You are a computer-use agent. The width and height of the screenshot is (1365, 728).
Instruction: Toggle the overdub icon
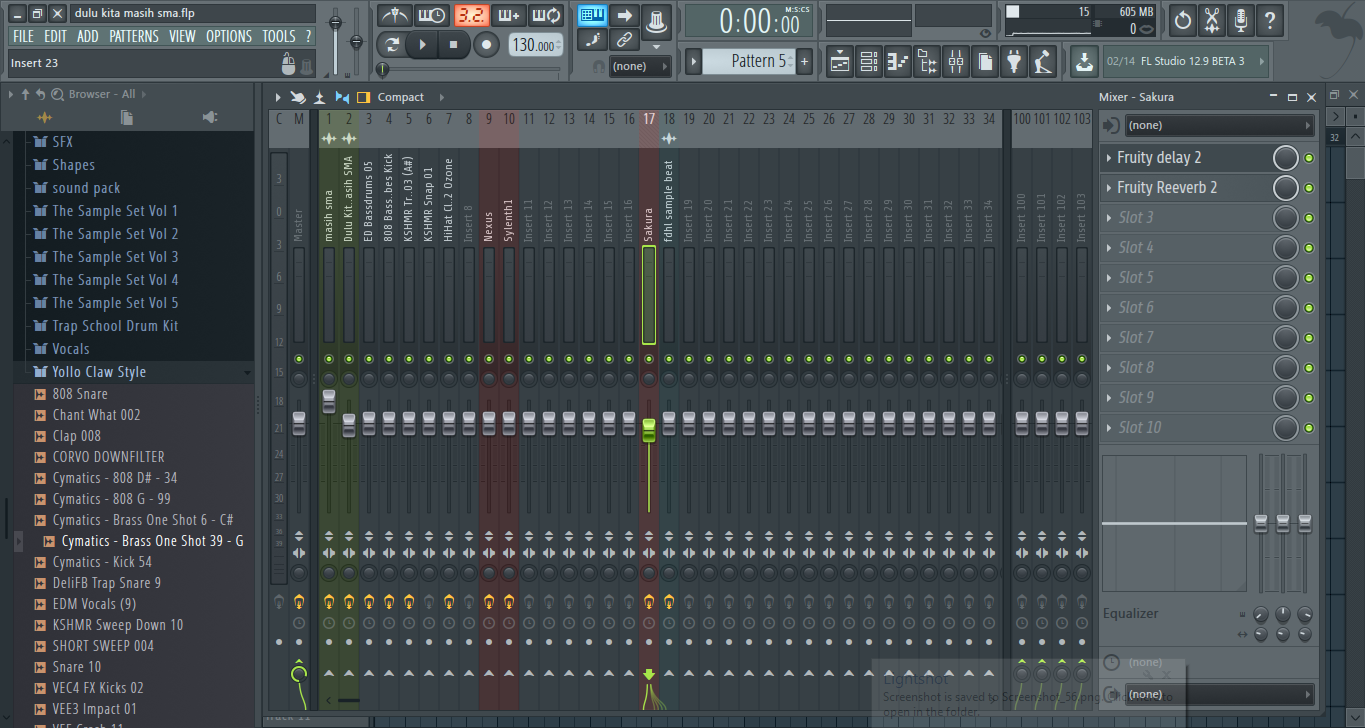(x=508, y=15)
